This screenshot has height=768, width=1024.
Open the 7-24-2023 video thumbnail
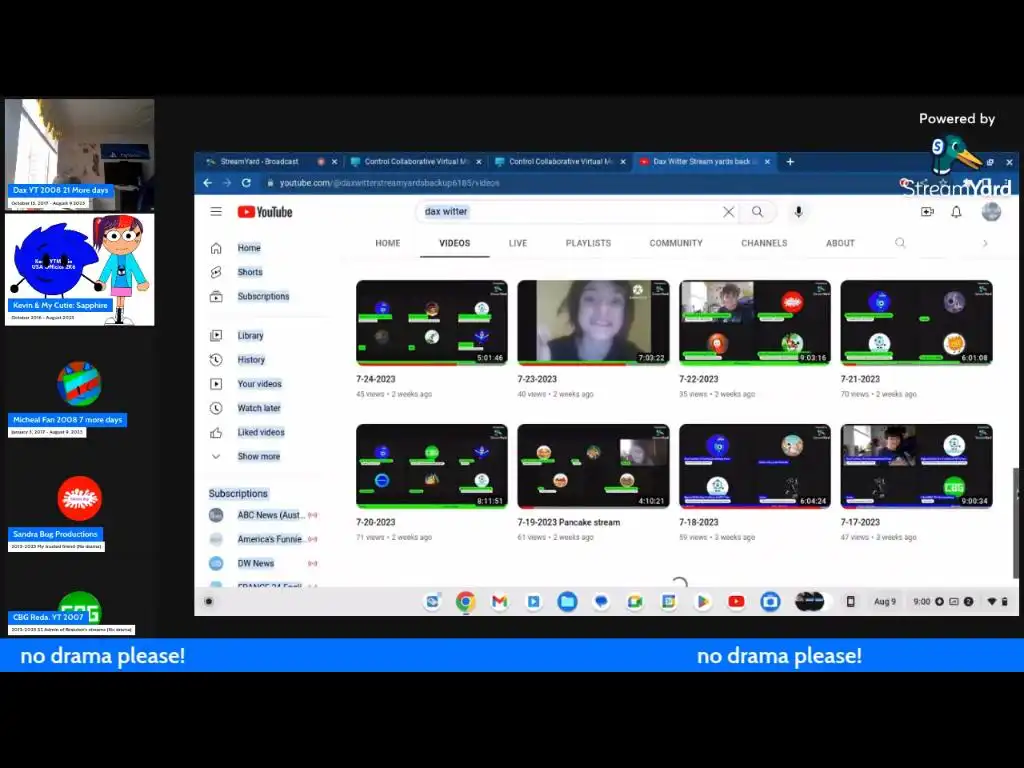(432, 323)
